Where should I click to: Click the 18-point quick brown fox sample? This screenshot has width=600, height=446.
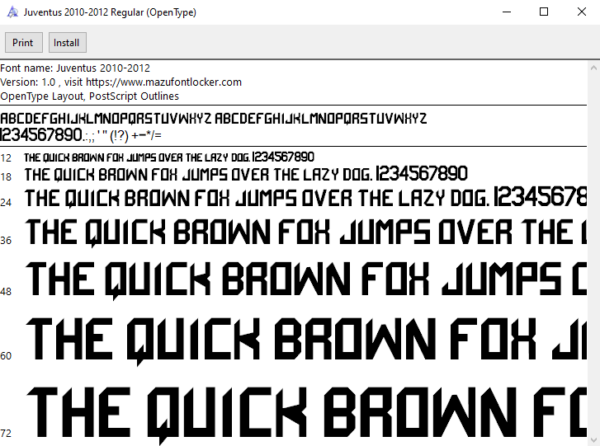click(x=246, y=174)
